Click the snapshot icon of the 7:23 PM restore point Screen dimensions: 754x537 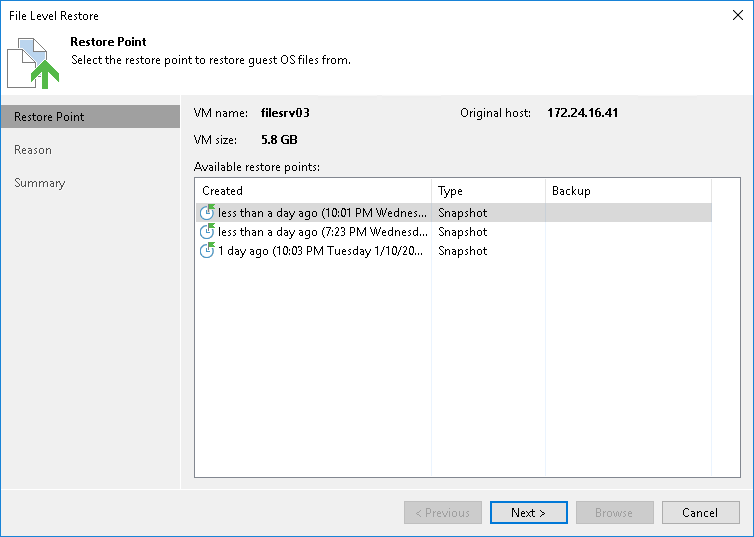pos(207,231)
